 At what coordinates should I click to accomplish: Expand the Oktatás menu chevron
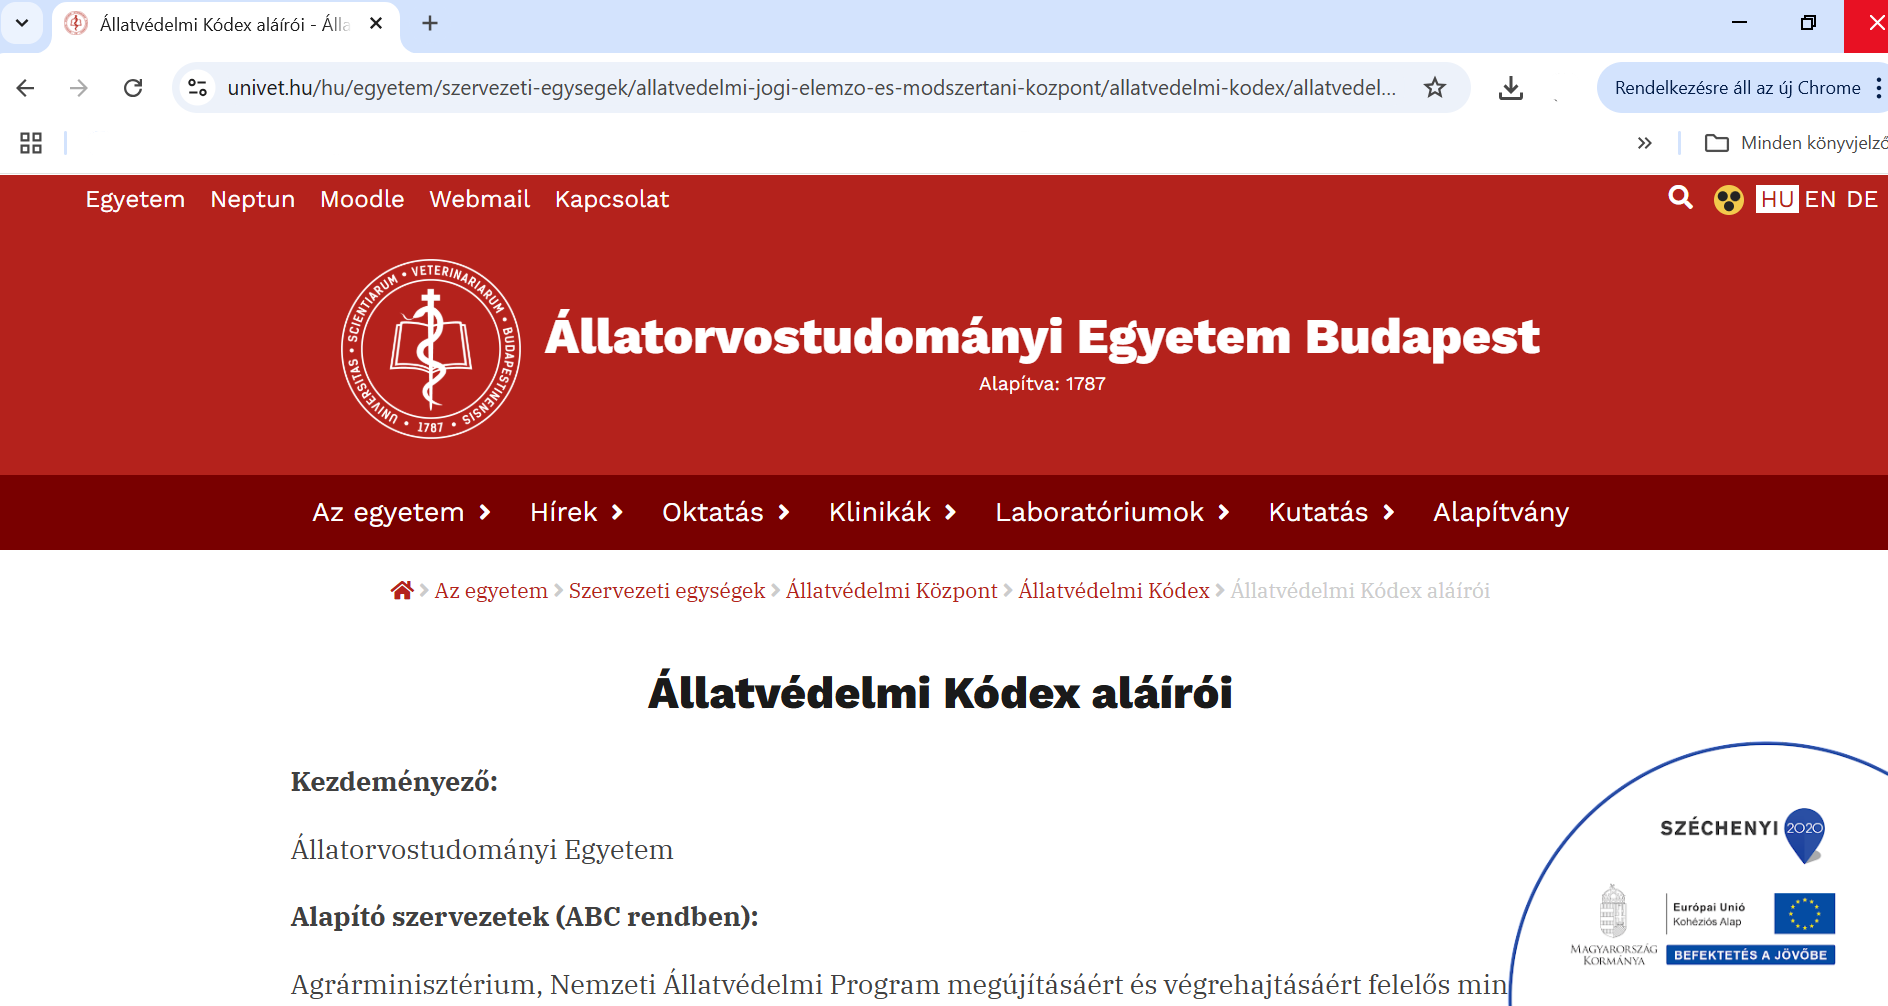784,512
